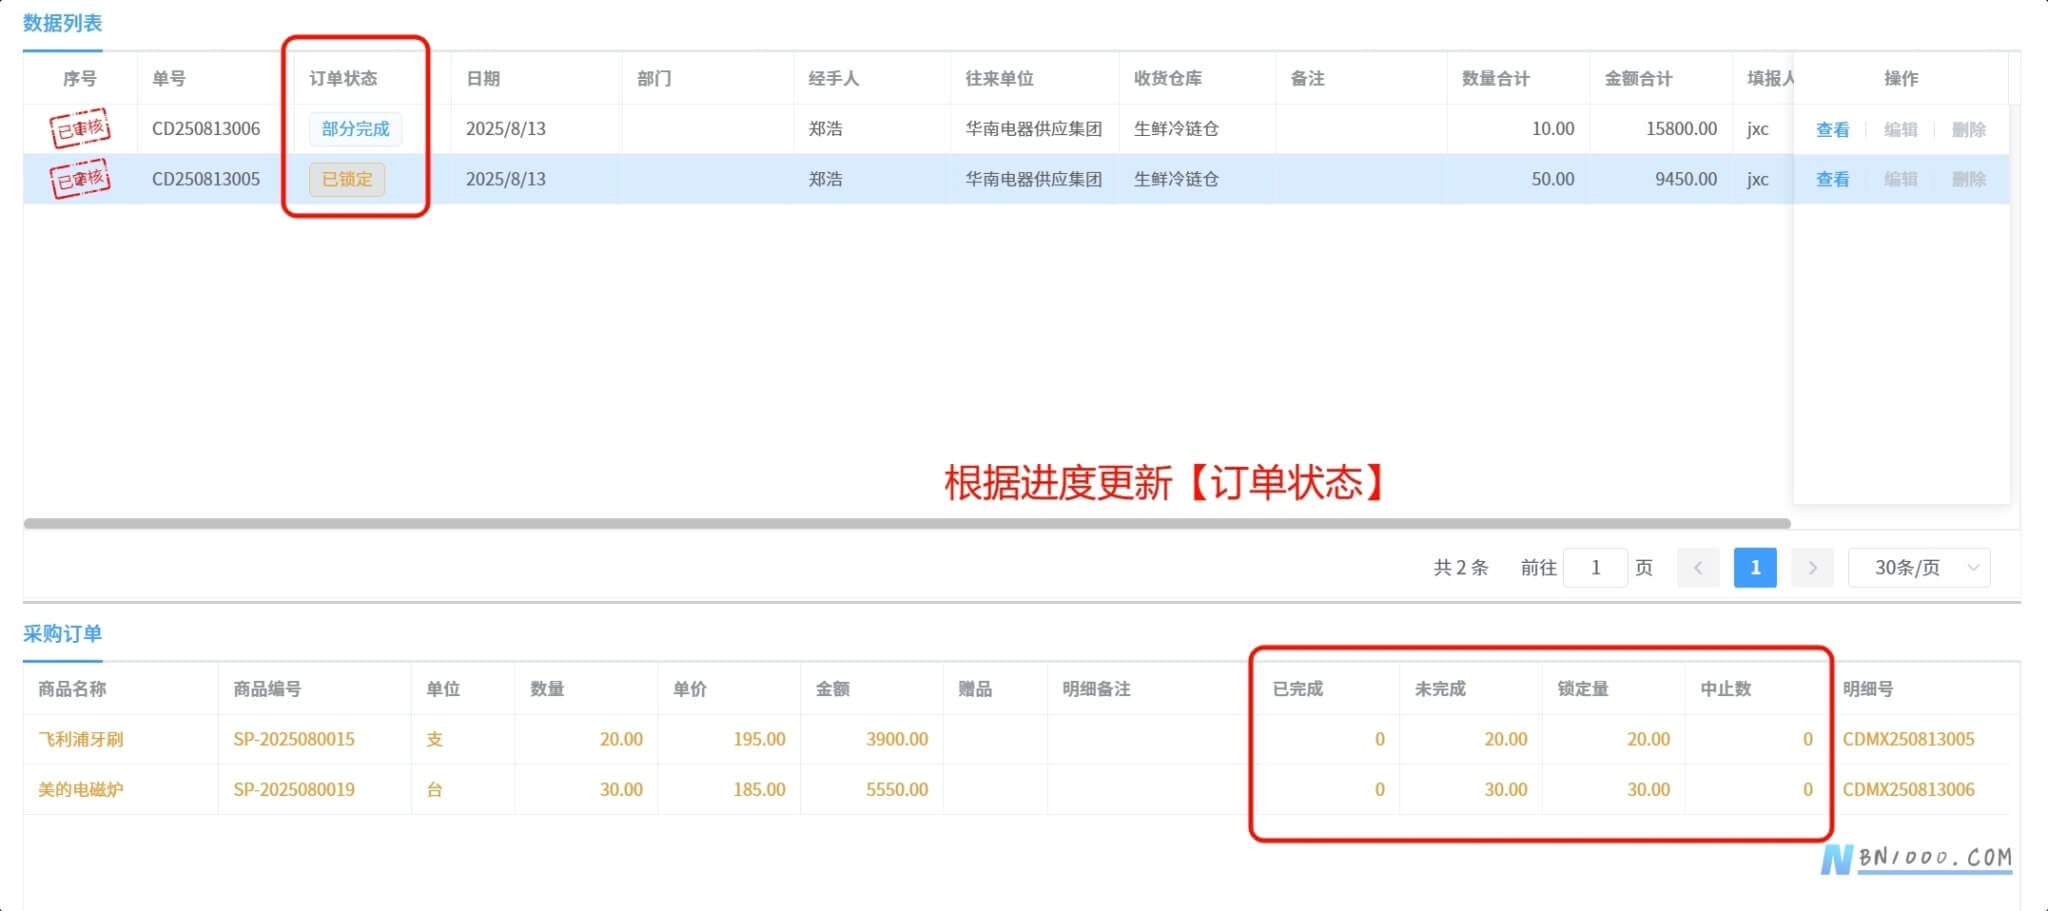
Task: Select the 已锁定 status tag
Action: pos(347,179)
